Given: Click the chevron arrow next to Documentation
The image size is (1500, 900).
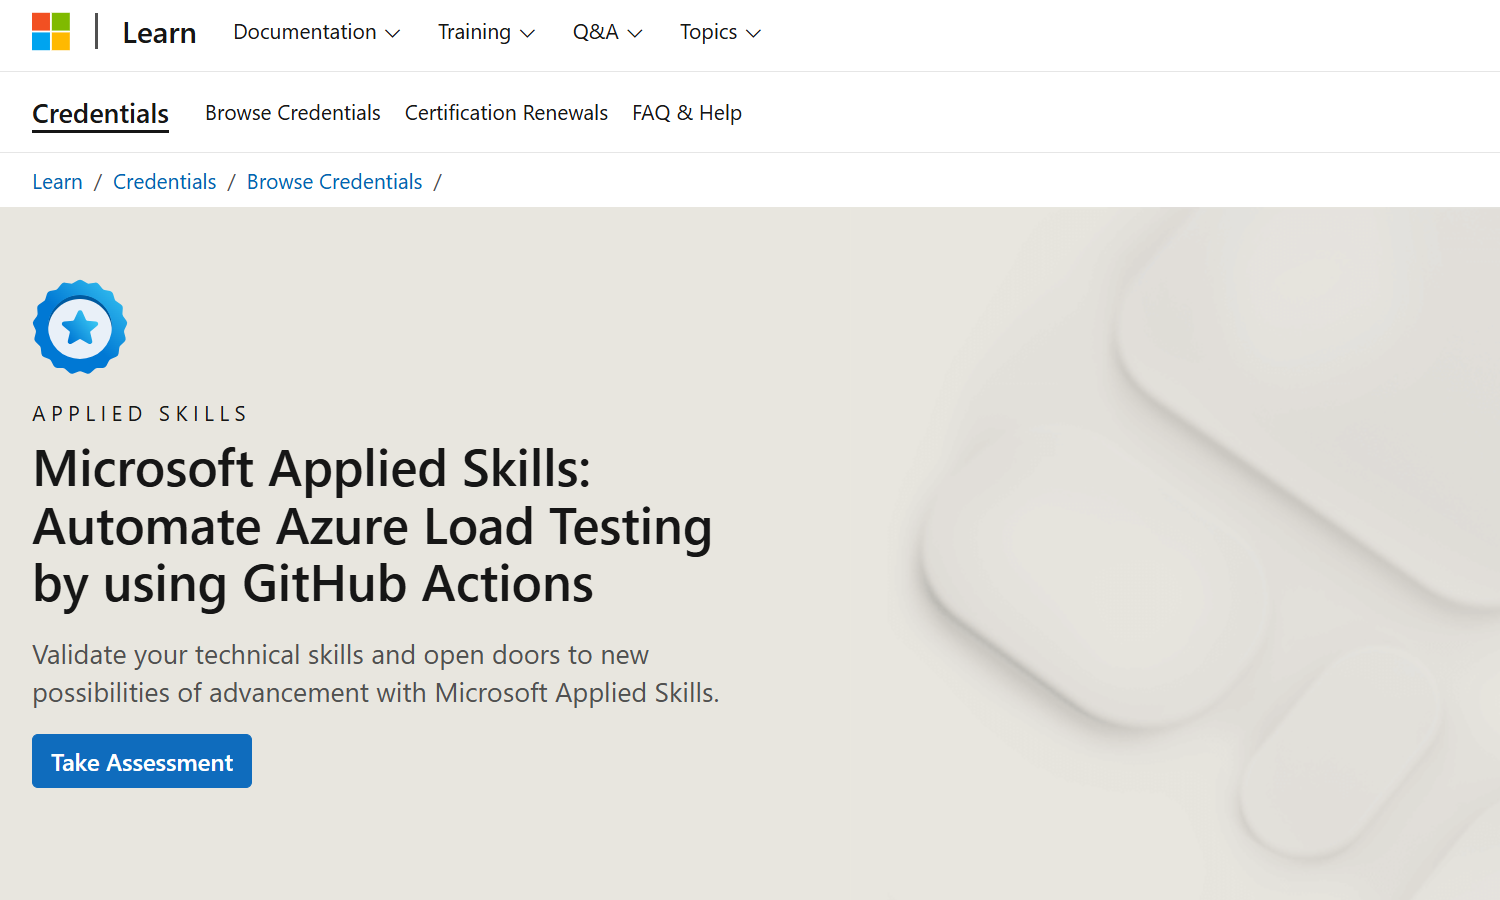Looking at the screenshot, I should coord(393,33).
